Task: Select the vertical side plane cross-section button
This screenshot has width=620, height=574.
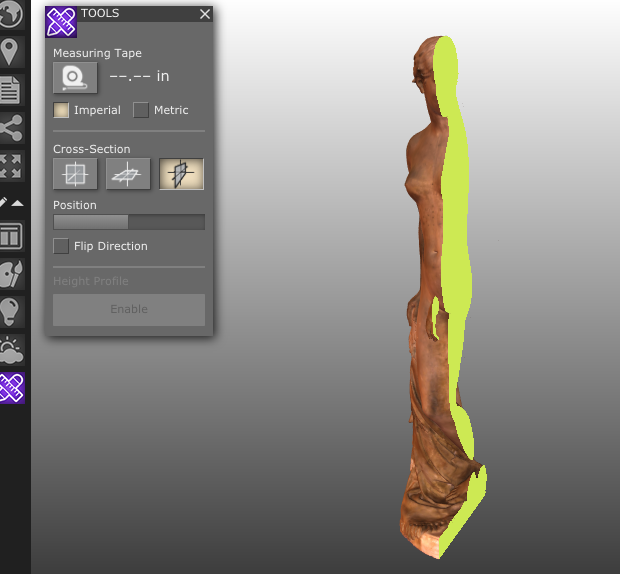Action: (x=181, y=174)
